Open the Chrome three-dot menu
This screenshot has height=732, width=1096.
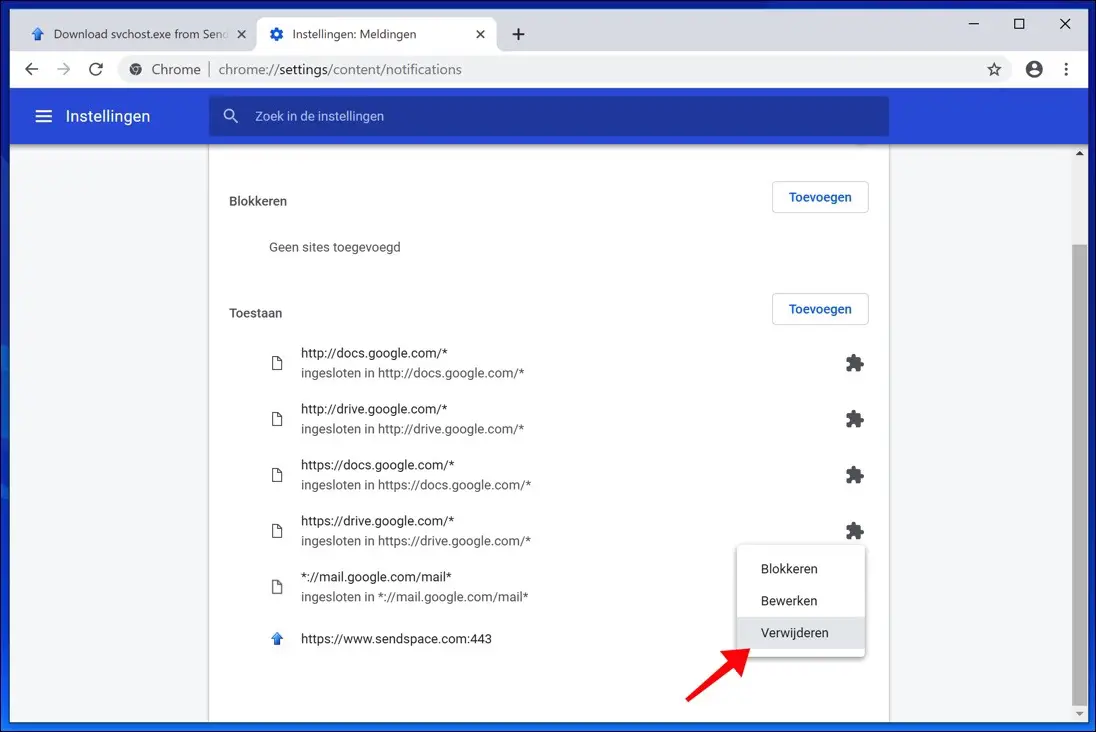[x=1066, y=69]
